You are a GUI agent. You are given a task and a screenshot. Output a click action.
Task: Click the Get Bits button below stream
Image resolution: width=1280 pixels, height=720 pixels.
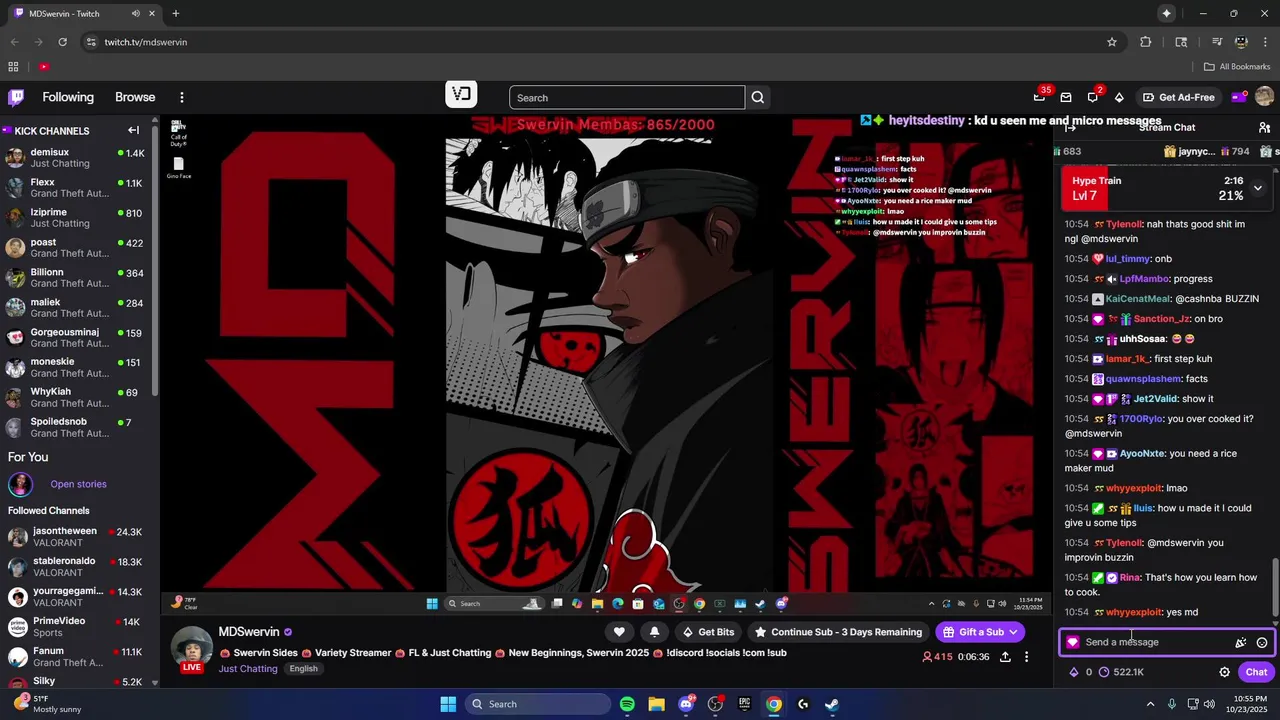click(708, 632)
